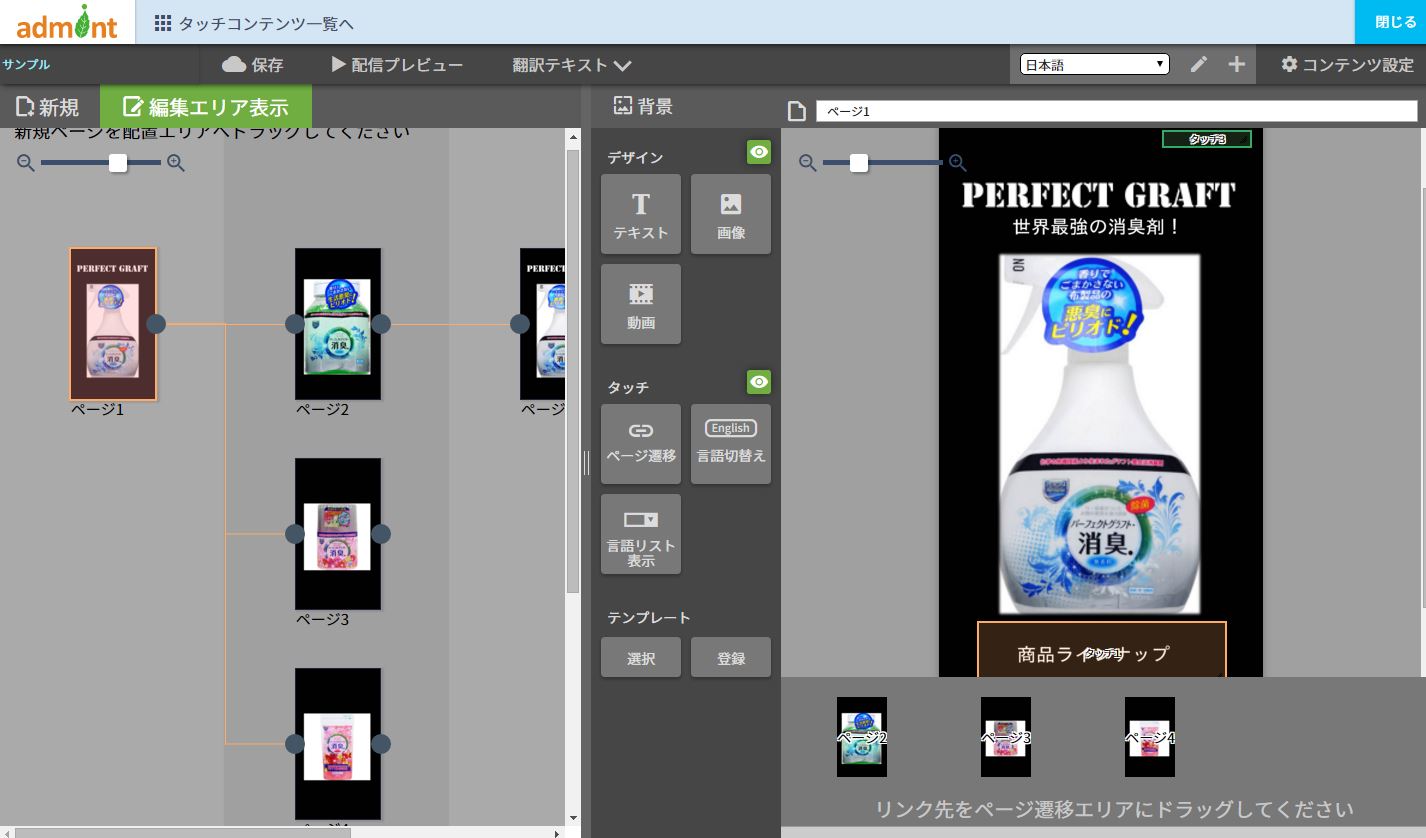Click the テンプレート 選択 button

pyautogui.click(x=641, y=658)
